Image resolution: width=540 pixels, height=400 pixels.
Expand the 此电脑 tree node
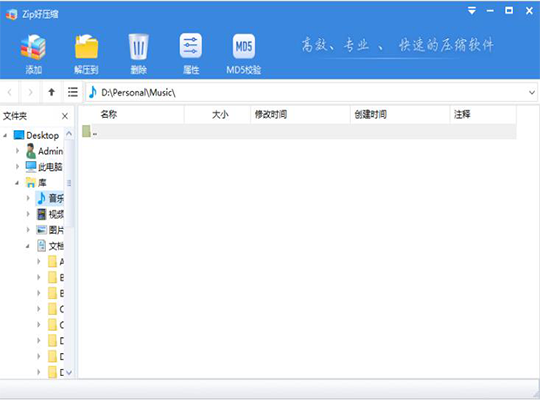click(17, 167)
